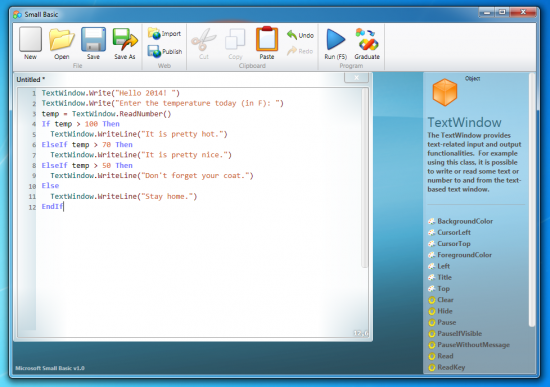
Task: Click code line "Hello 2014!"
Action: [x=110, y=93]
